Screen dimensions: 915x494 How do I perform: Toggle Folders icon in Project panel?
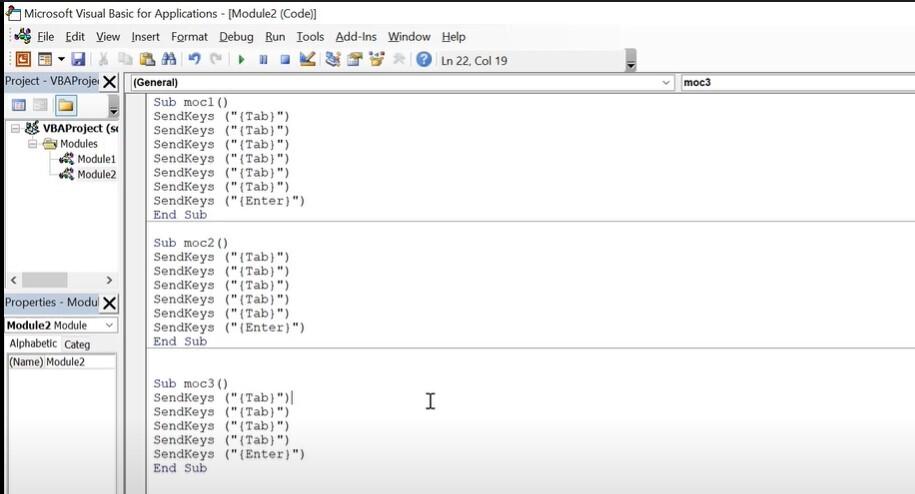pyautogui.click(x=66, y=106)
